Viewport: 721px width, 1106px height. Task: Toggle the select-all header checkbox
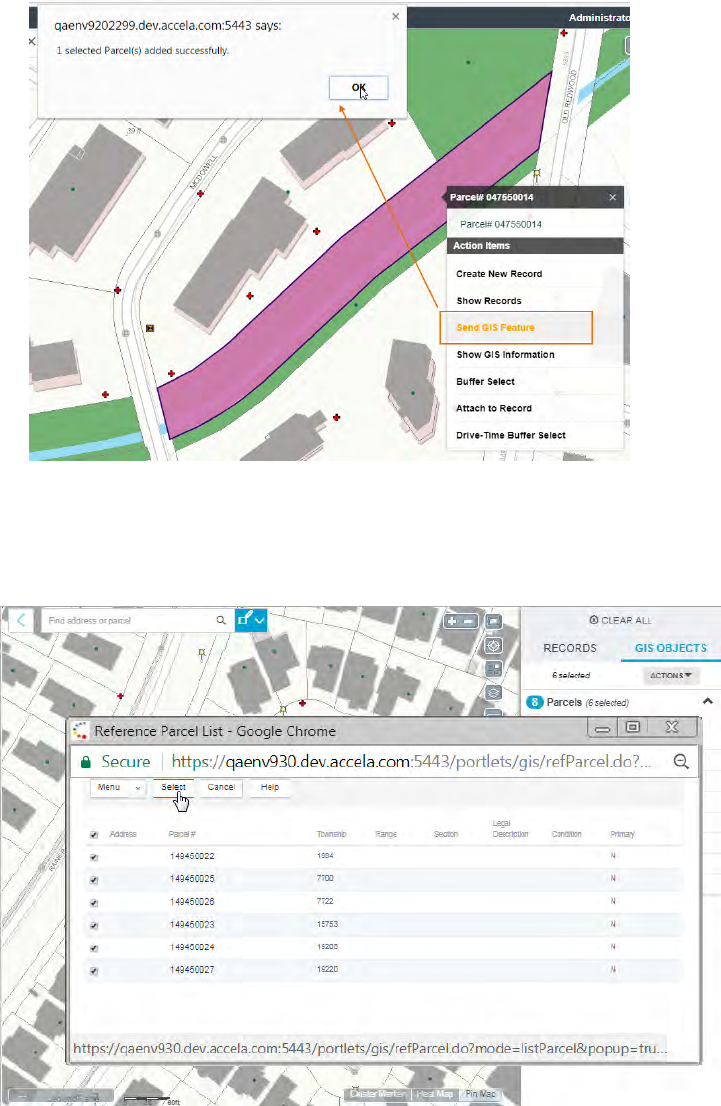click(94, 835)
